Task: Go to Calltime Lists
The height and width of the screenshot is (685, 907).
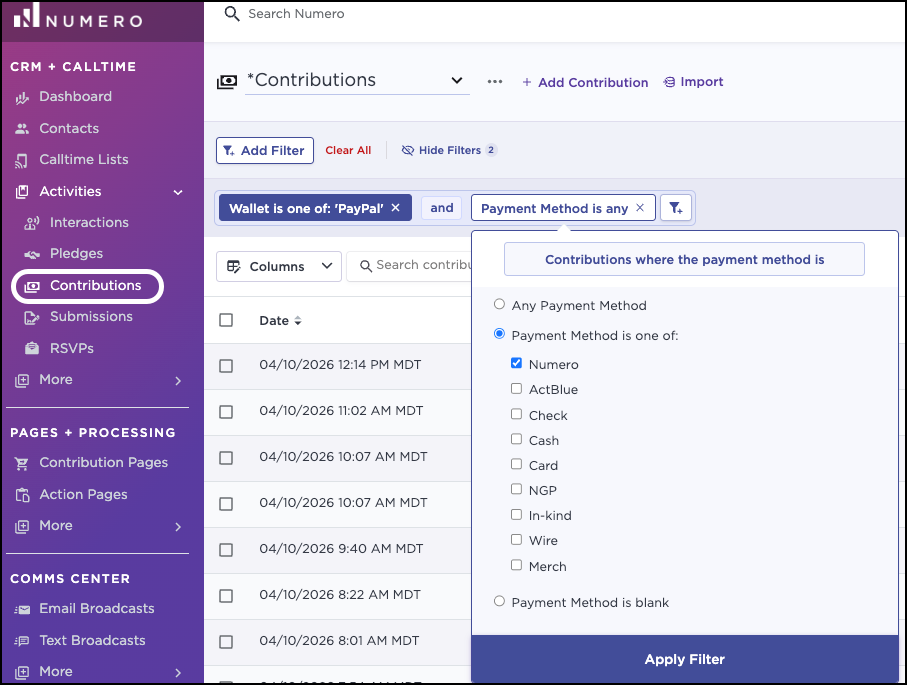Action: pyautogui.click(x=84, y=160)
